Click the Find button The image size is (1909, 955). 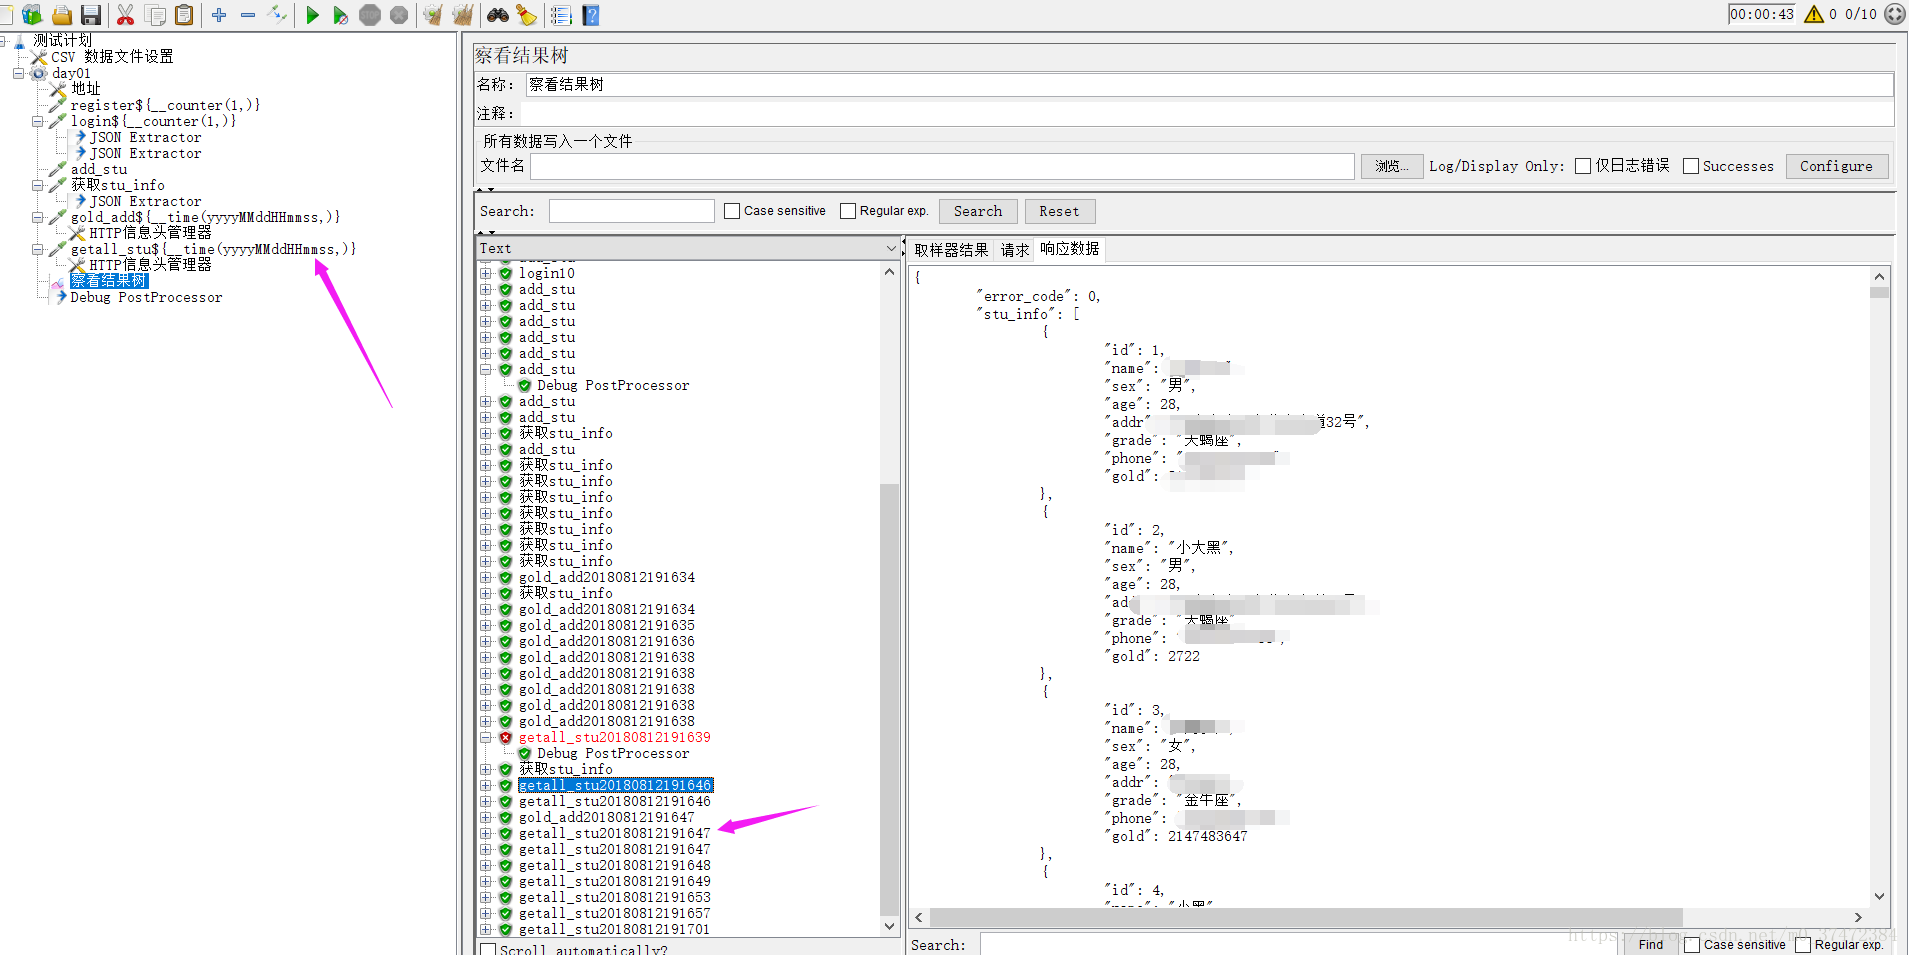(x=1651, y=945)
